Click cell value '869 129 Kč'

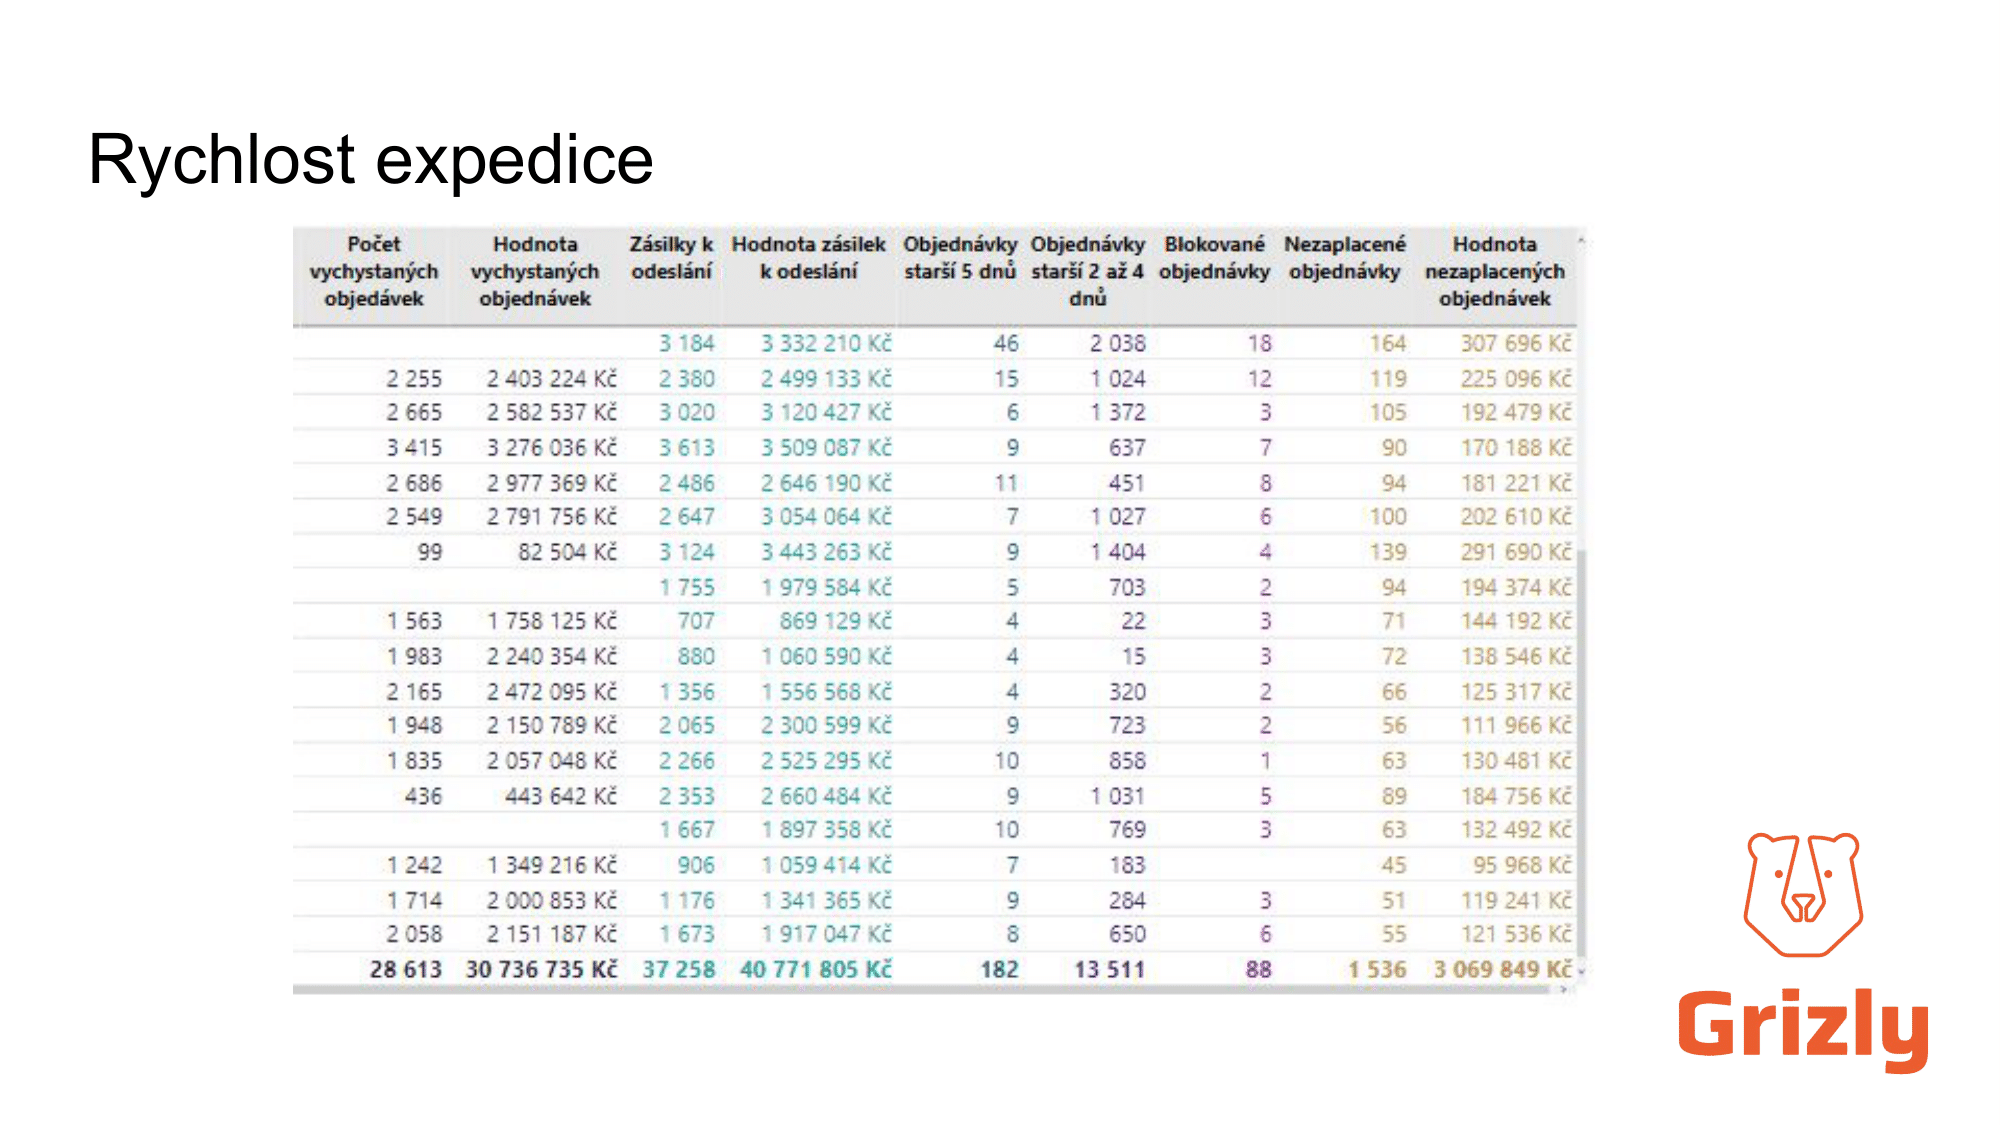(835, 621)
